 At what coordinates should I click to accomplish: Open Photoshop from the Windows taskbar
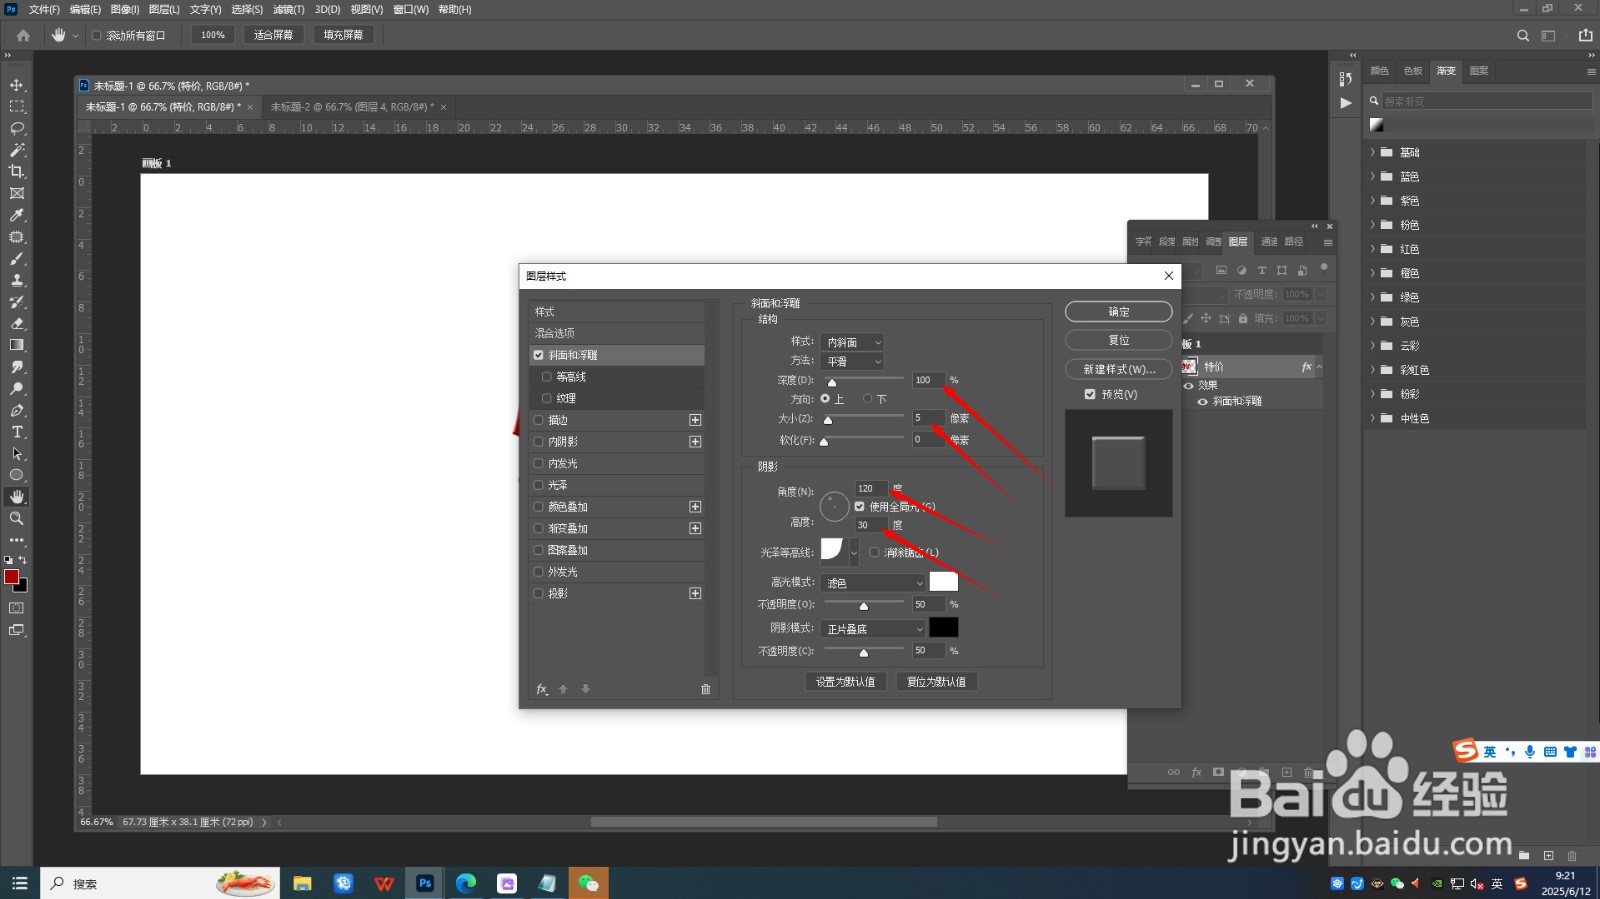pyautogui.click(x=425, y=883)
